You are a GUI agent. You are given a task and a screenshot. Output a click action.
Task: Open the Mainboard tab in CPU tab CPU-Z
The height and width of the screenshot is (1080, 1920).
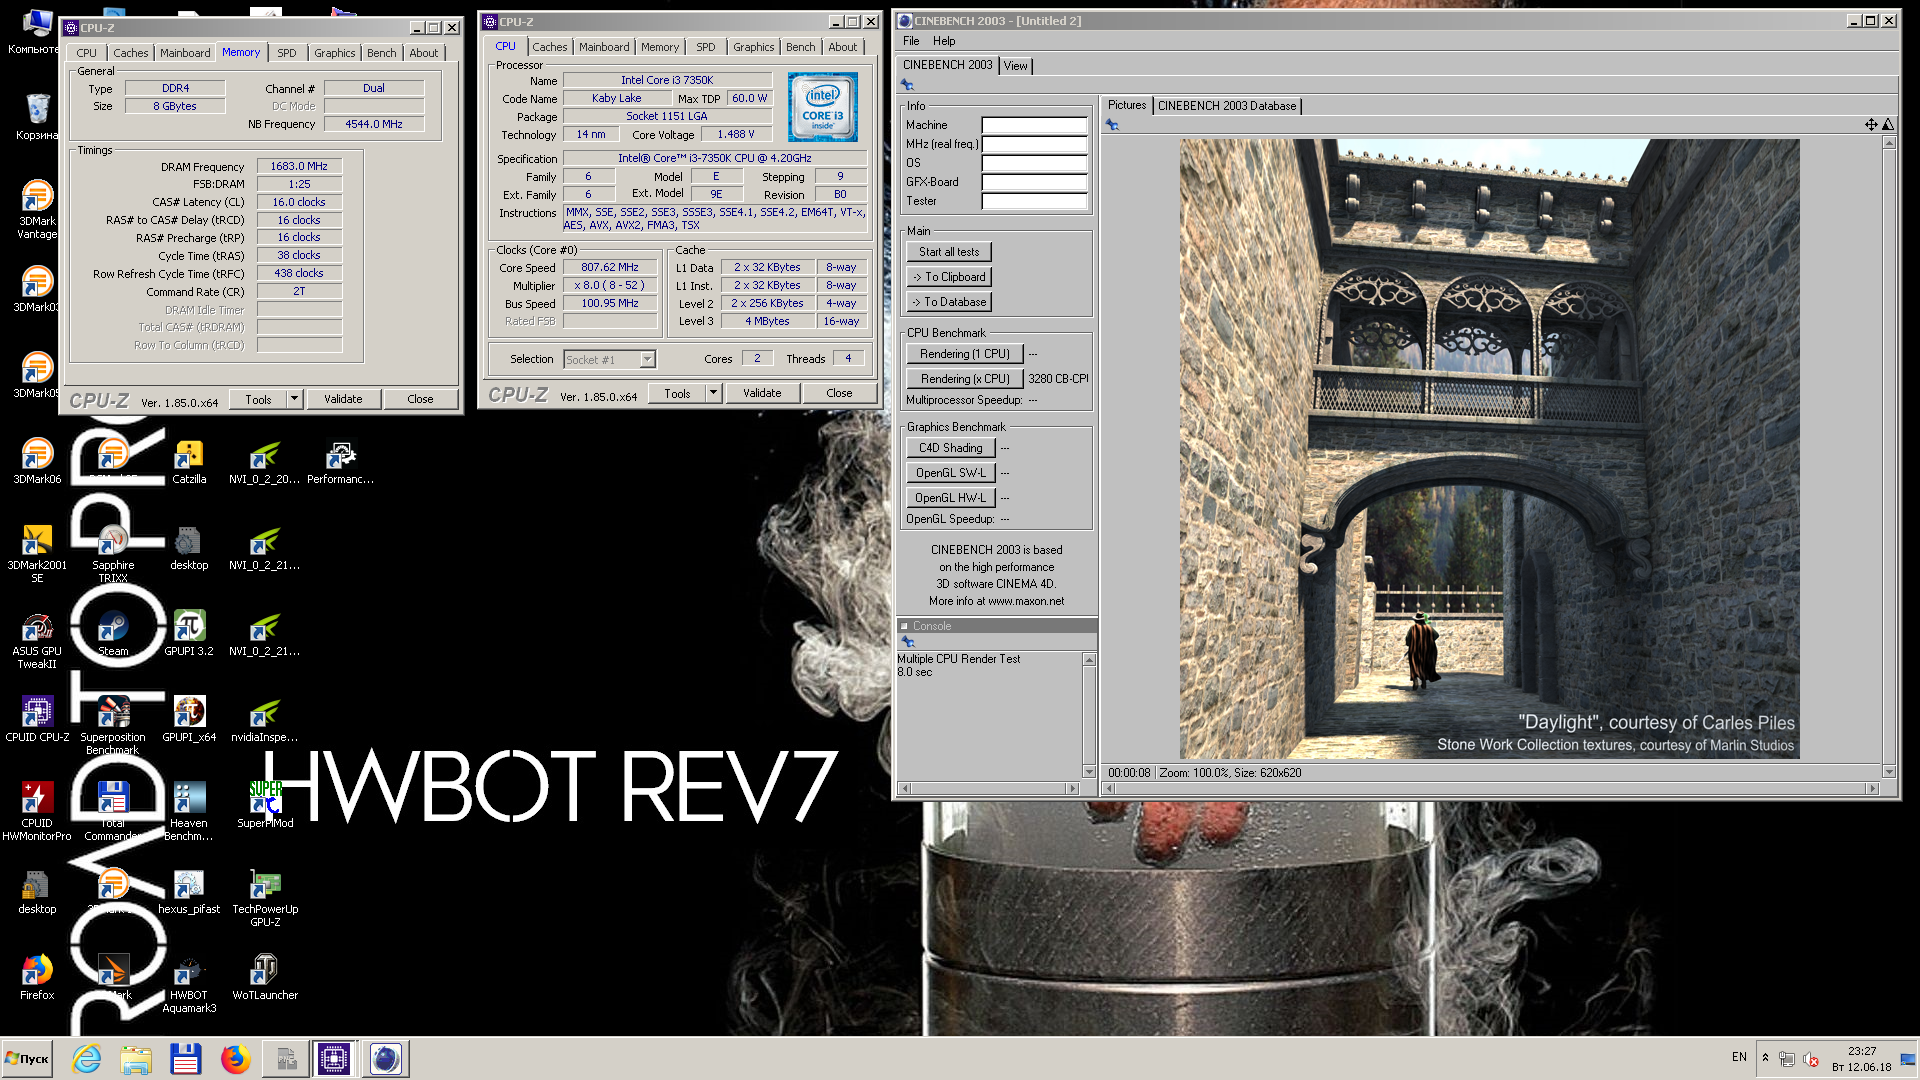pos(604,47)
